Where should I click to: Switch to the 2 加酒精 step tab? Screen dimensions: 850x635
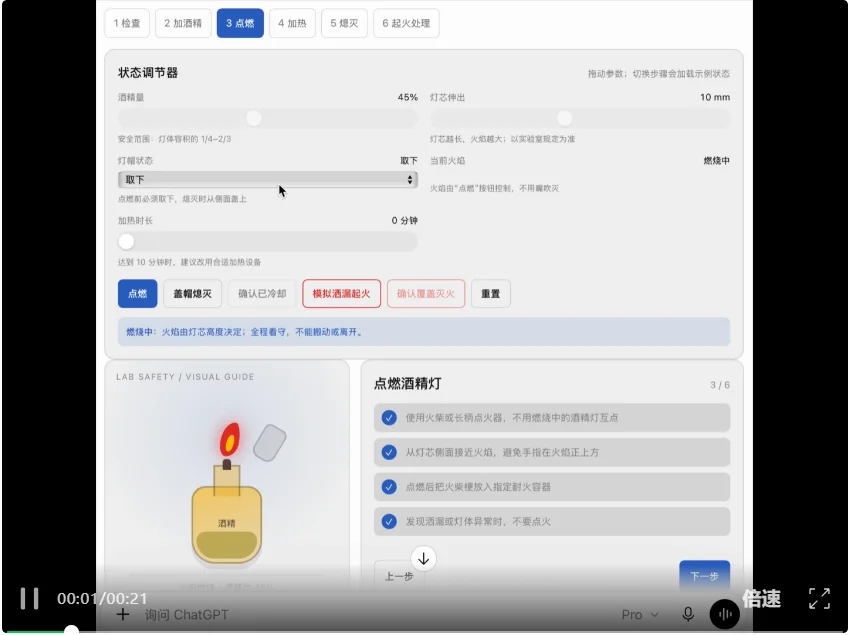click(183, 23)
